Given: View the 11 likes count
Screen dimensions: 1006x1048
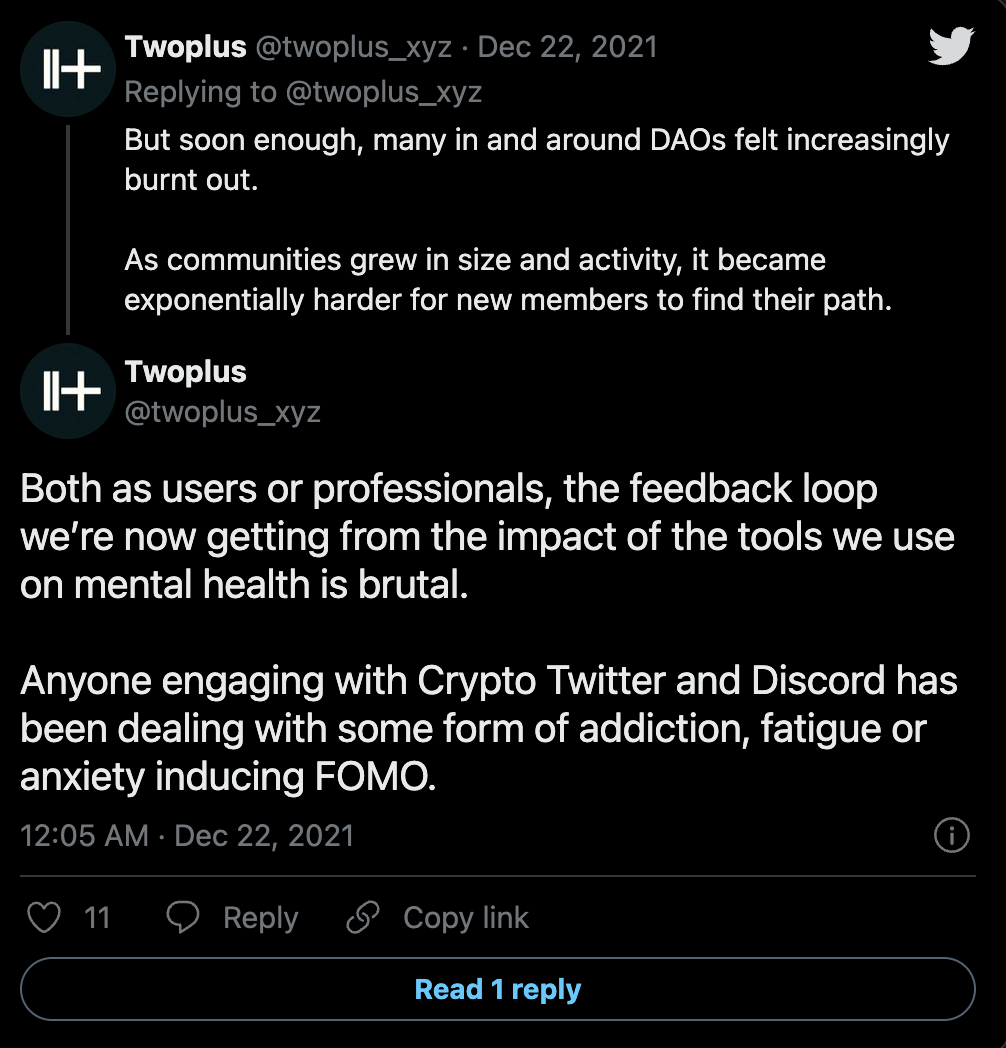Looking at the screenshot, I should click(x=98, y=918).
